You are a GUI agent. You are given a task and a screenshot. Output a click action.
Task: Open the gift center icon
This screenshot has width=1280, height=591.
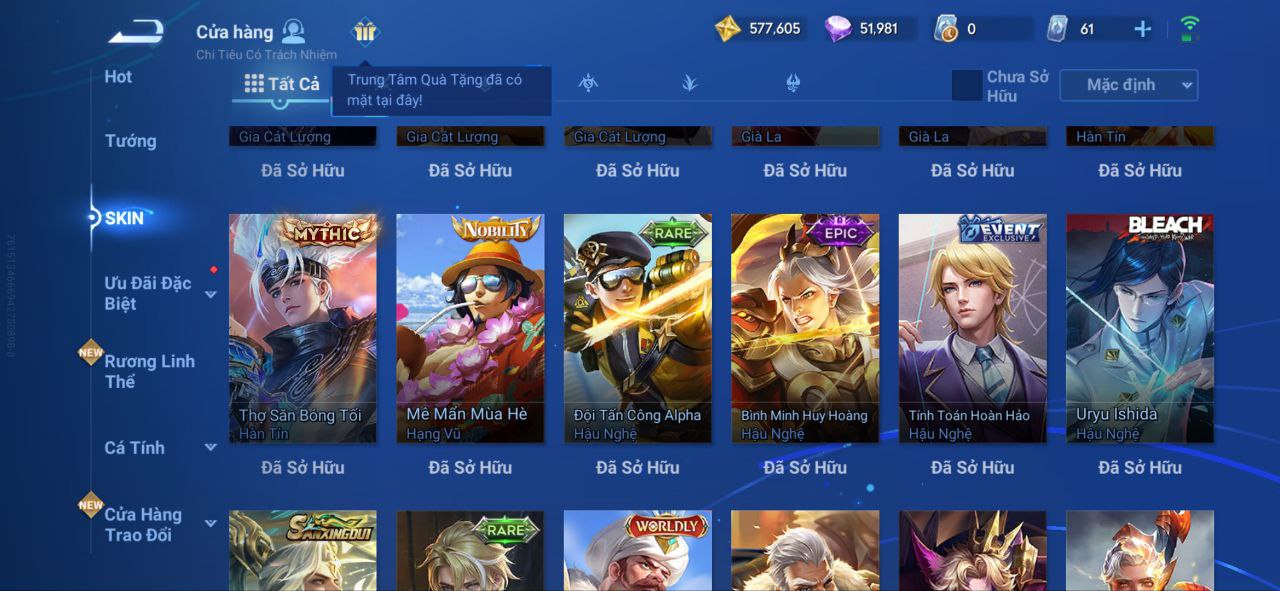click(365, 32)
